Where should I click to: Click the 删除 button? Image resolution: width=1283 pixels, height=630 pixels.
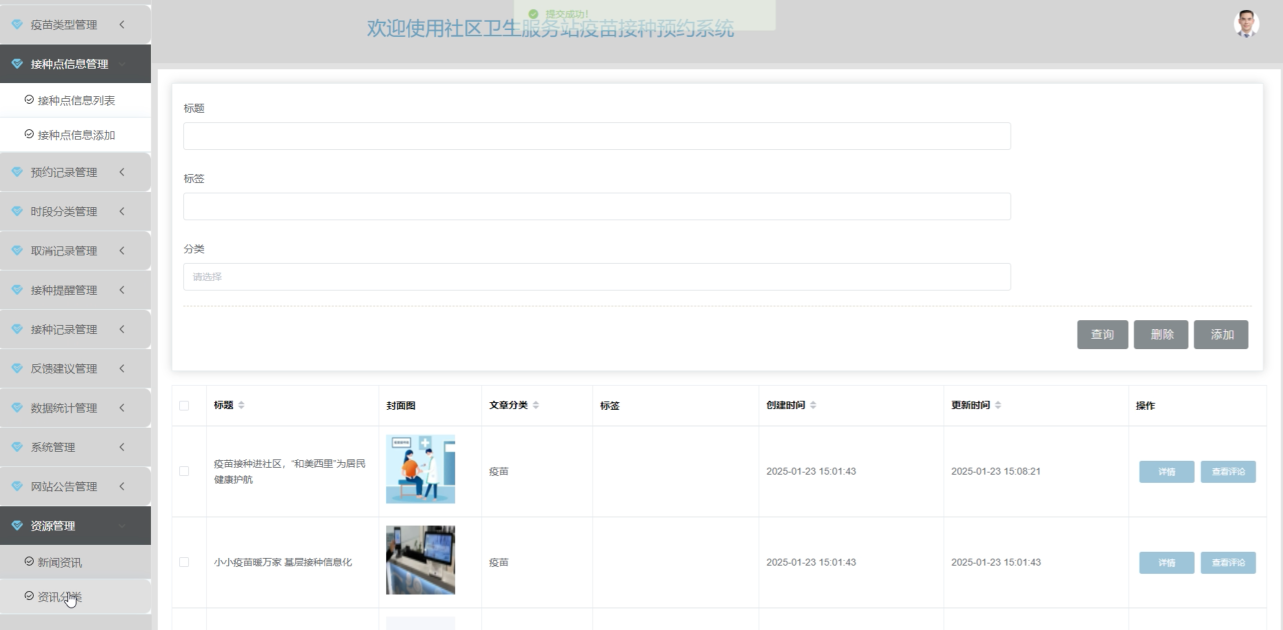1161,335
